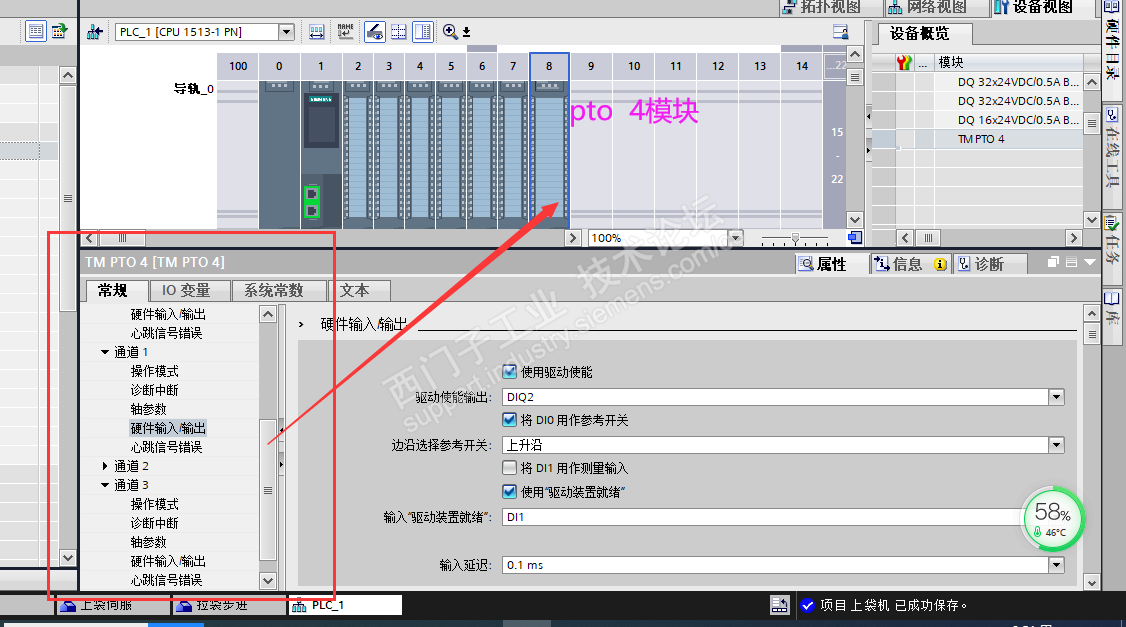1126x627 pixels.
Task: Click the overview navigation icon beside the zoom slider
Action: (x=855, y=238)
